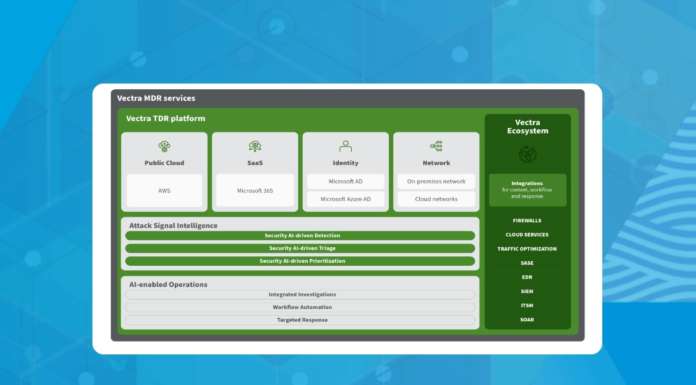Click the Network label

(436, 163)
